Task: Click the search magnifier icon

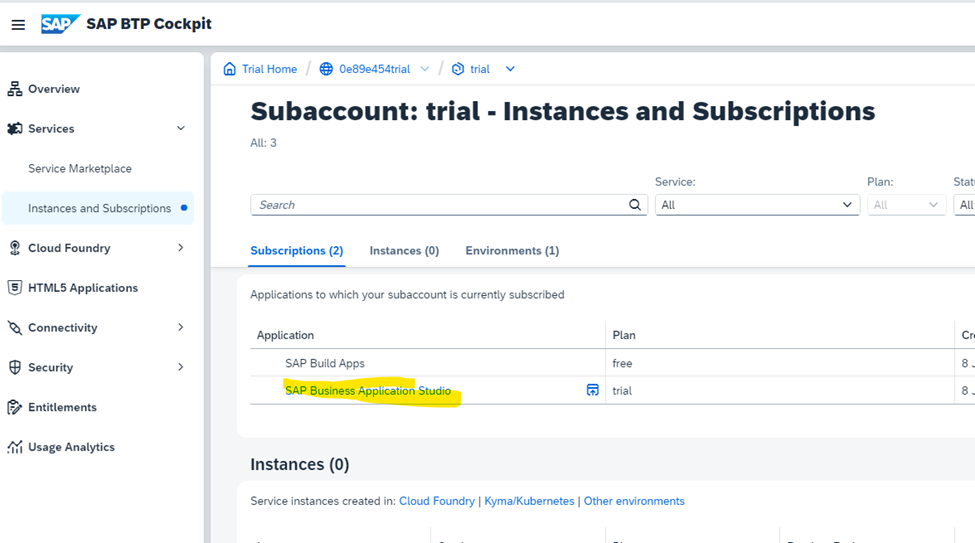Action: click(x=634, y=205)
